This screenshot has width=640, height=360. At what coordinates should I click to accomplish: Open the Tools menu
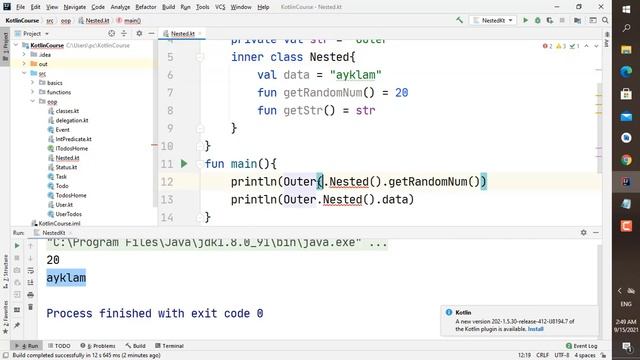click(202, 7)
